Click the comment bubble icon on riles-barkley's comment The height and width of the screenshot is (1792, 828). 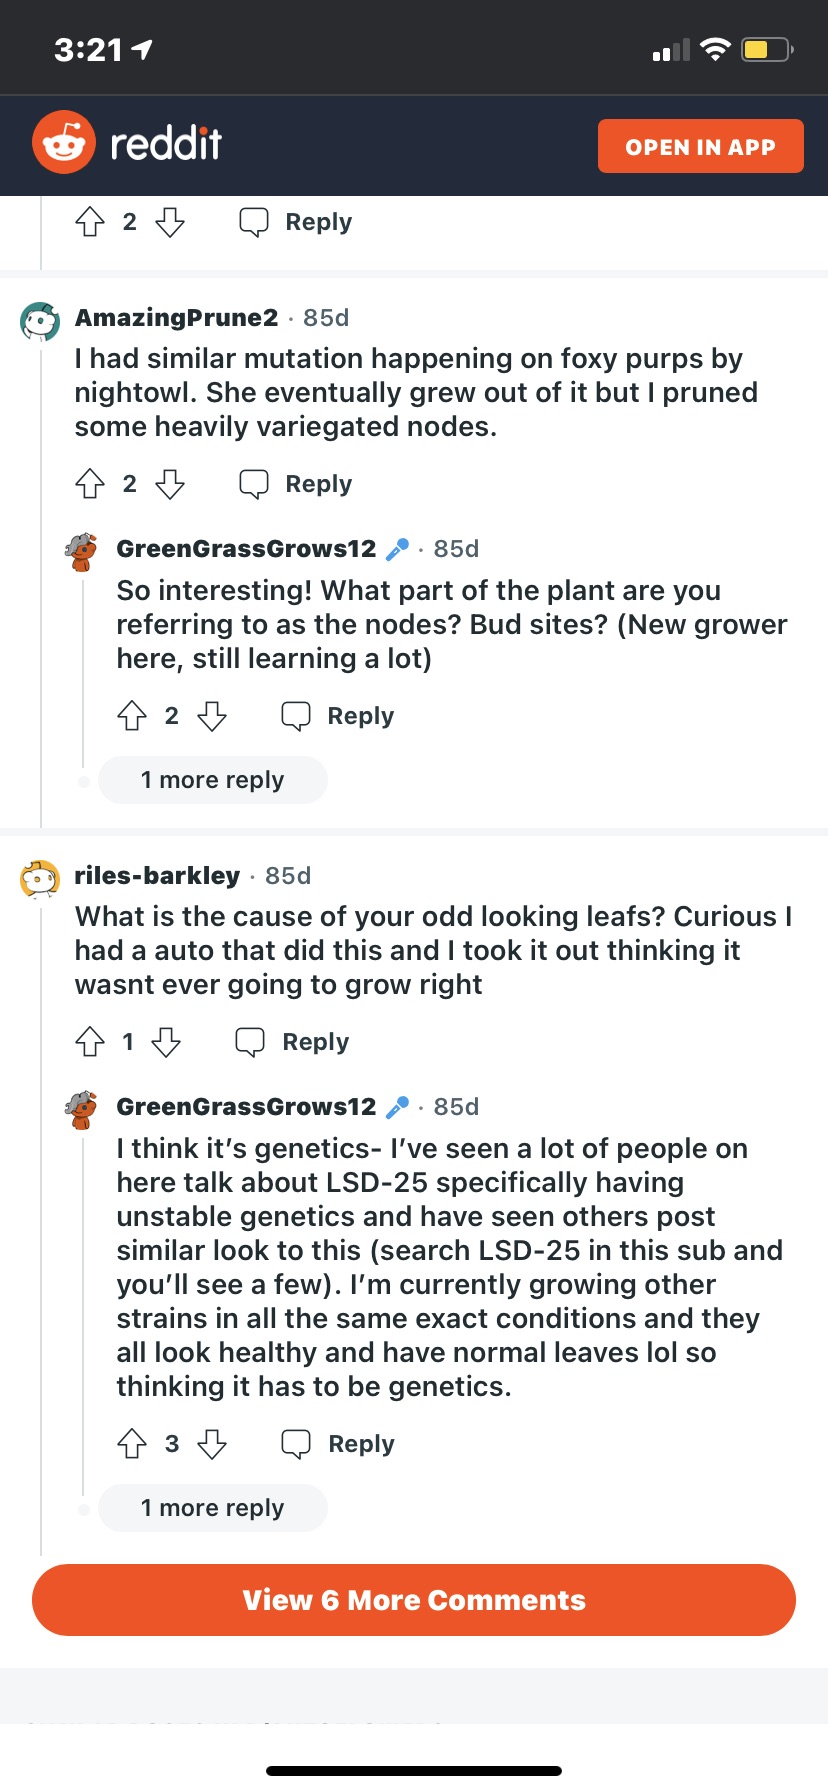pyautogui.click(x=250, y=1042)
